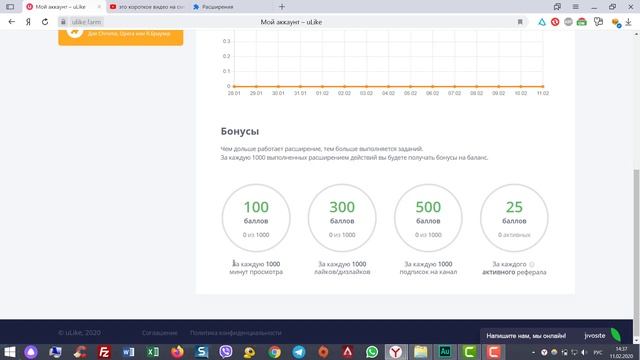Click the info icon next to За каждого
This screenshot has width=640, height=360.
532,264
